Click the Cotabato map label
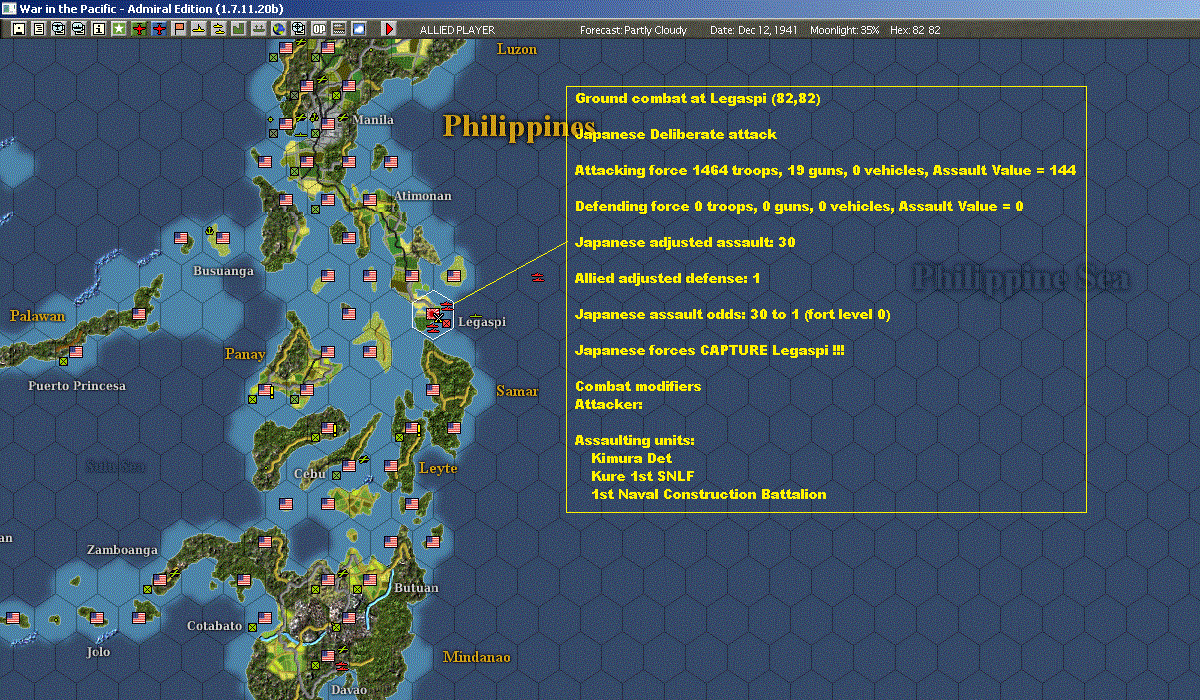1200x700 pixels. click(x=215, y=626)
